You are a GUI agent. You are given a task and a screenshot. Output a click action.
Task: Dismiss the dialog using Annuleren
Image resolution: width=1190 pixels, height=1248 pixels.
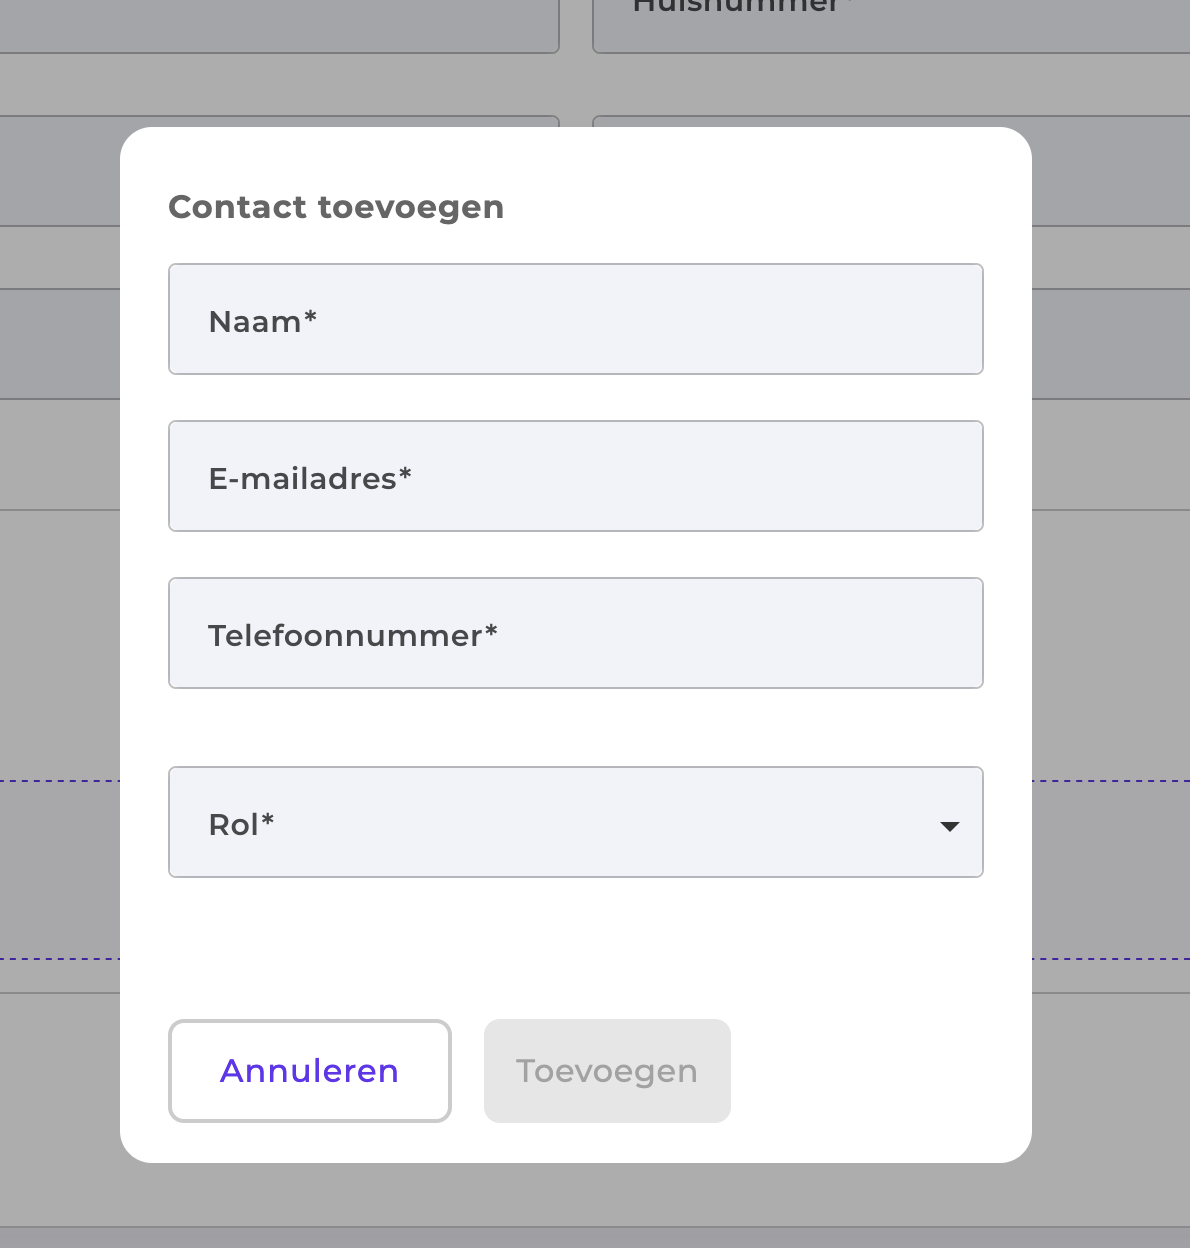309,1070
